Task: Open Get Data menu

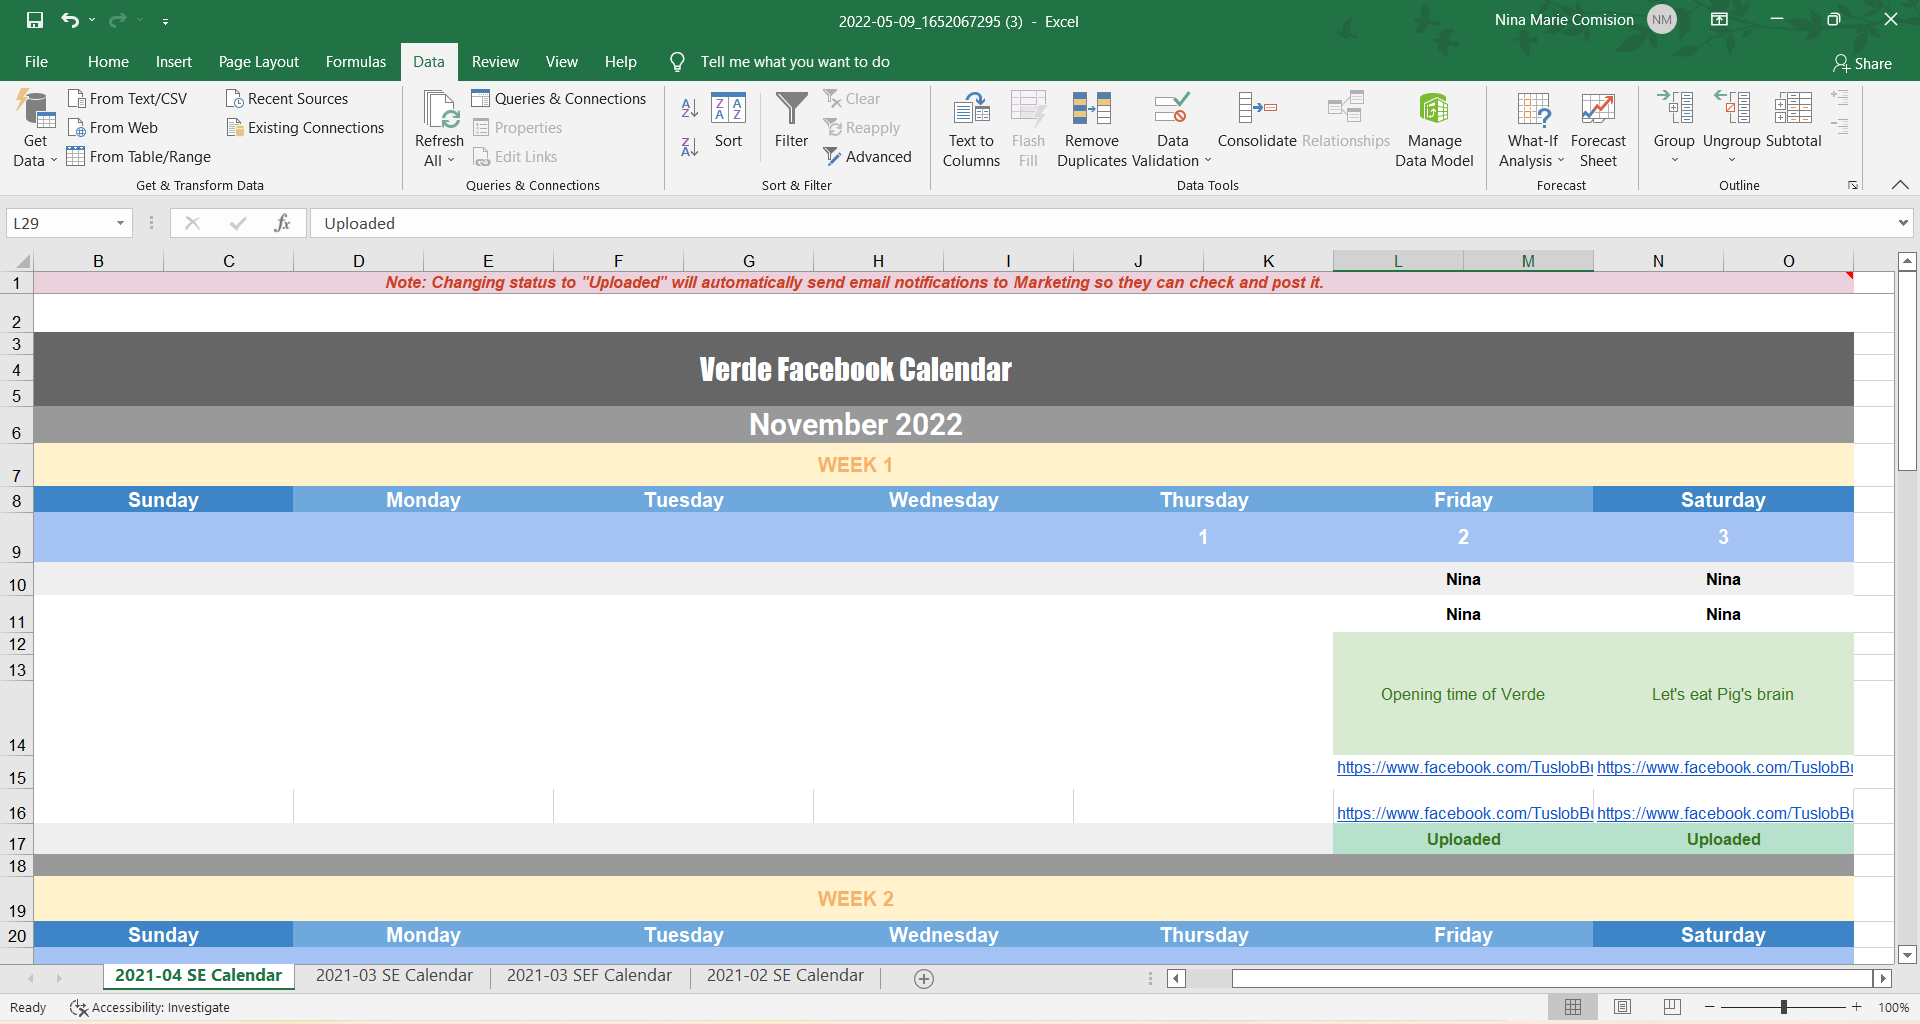Action: click(x=35, y=128)
